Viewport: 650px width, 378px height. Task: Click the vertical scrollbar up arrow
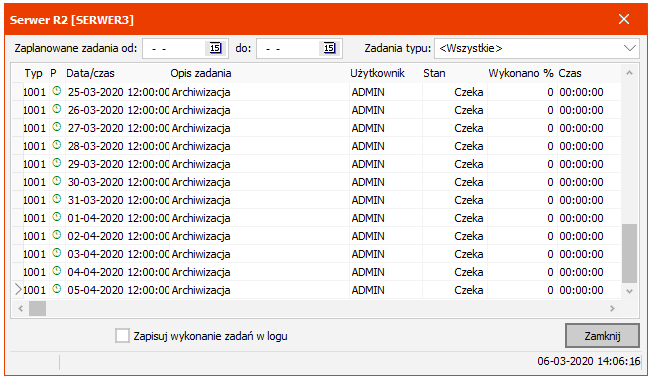point(629,73)
